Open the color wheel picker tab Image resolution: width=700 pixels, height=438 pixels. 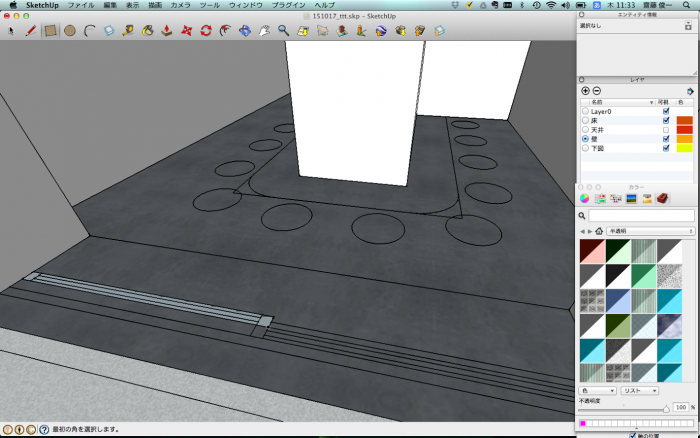click(586, 198)
